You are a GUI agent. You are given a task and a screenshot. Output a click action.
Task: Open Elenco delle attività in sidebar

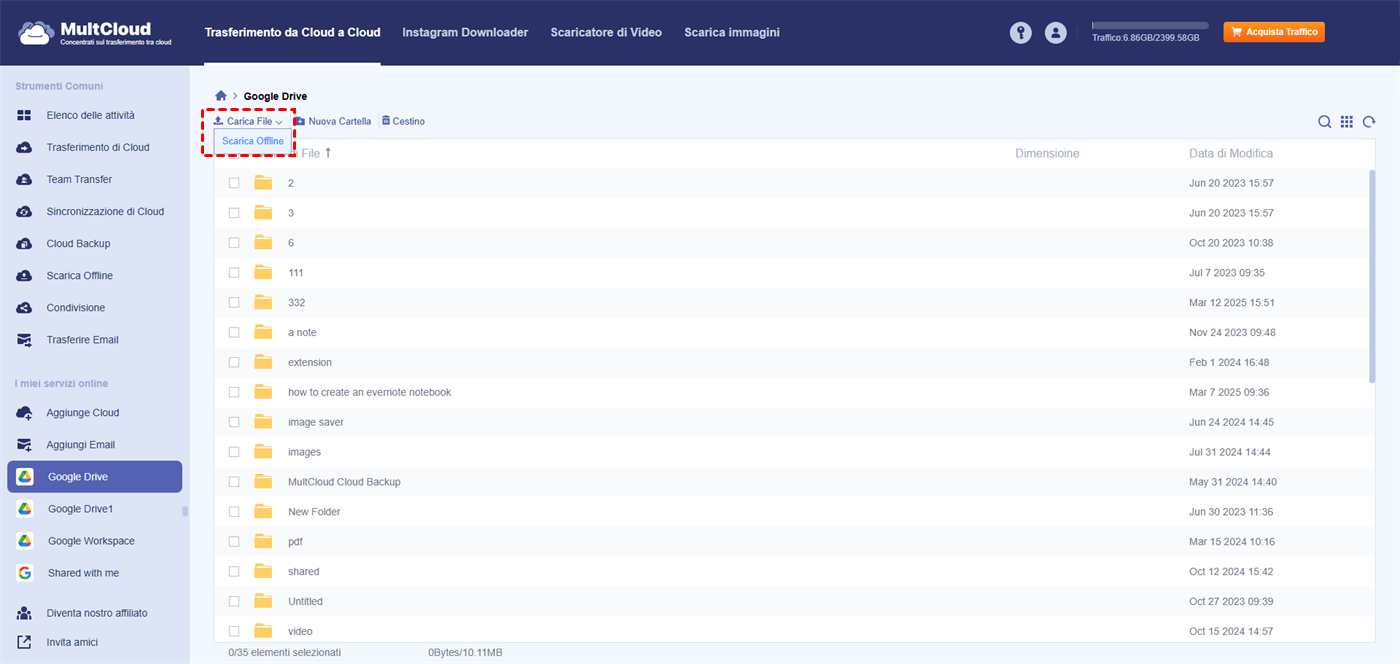pos(90,115)
